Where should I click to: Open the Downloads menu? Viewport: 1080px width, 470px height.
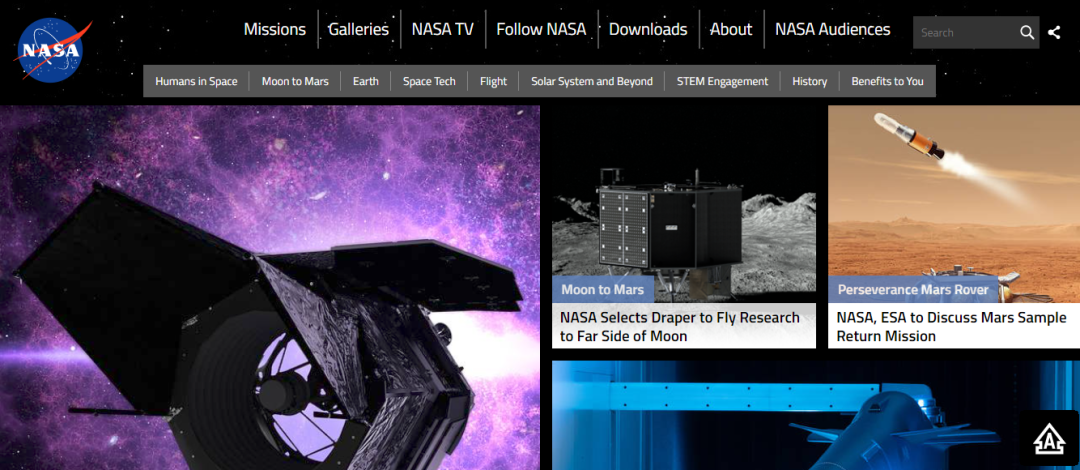(x=648, y=30)
